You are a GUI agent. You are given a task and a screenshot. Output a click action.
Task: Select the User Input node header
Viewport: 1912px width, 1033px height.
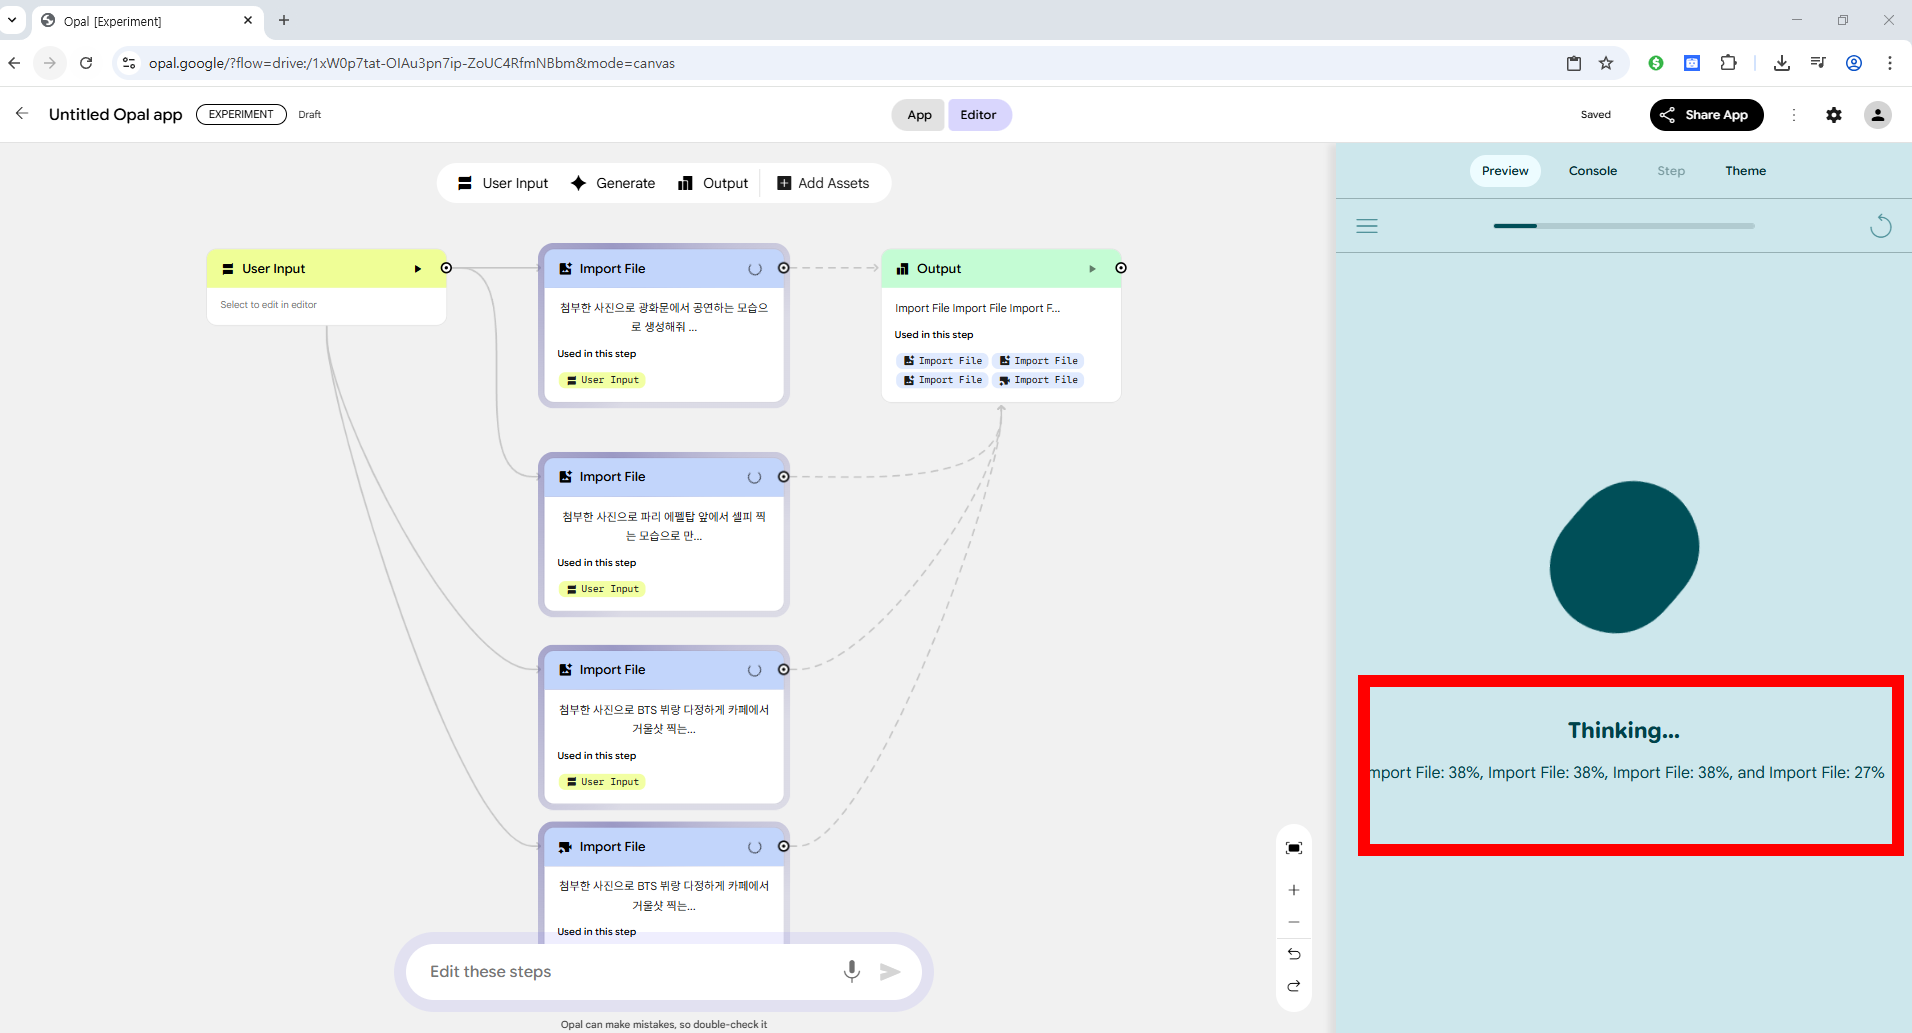326,269
